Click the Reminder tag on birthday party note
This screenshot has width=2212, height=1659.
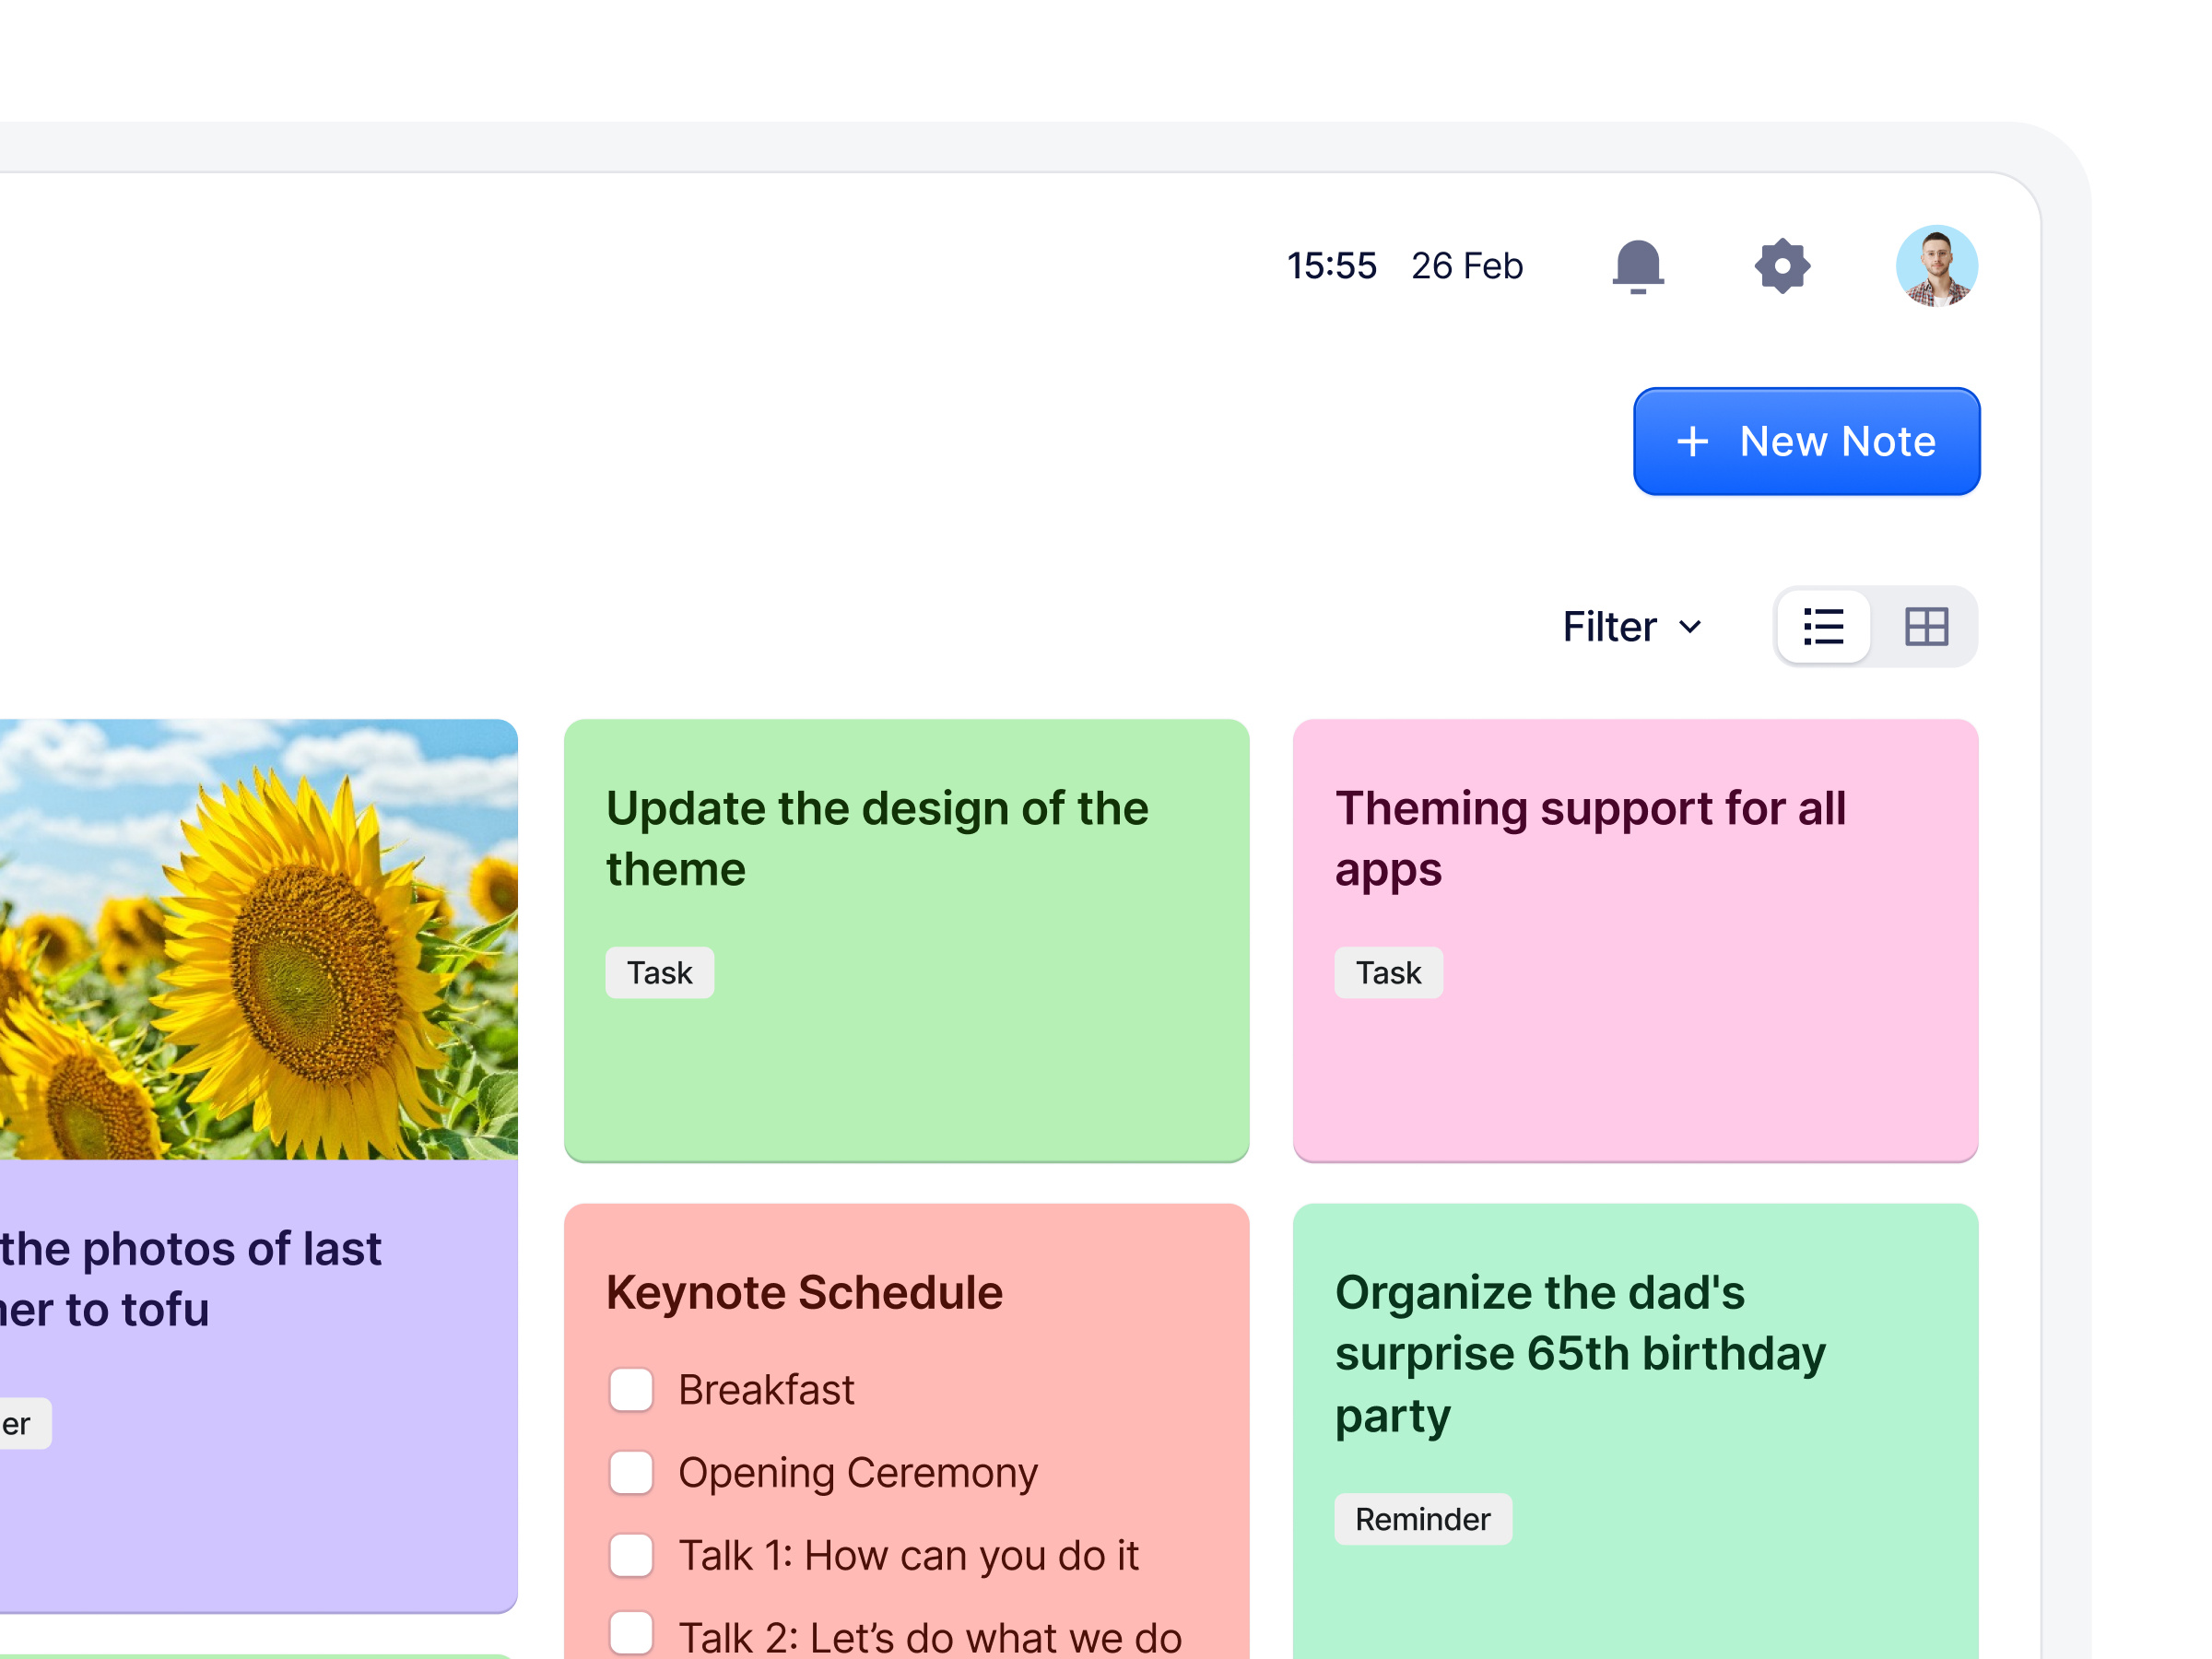coord(1423,1519)
